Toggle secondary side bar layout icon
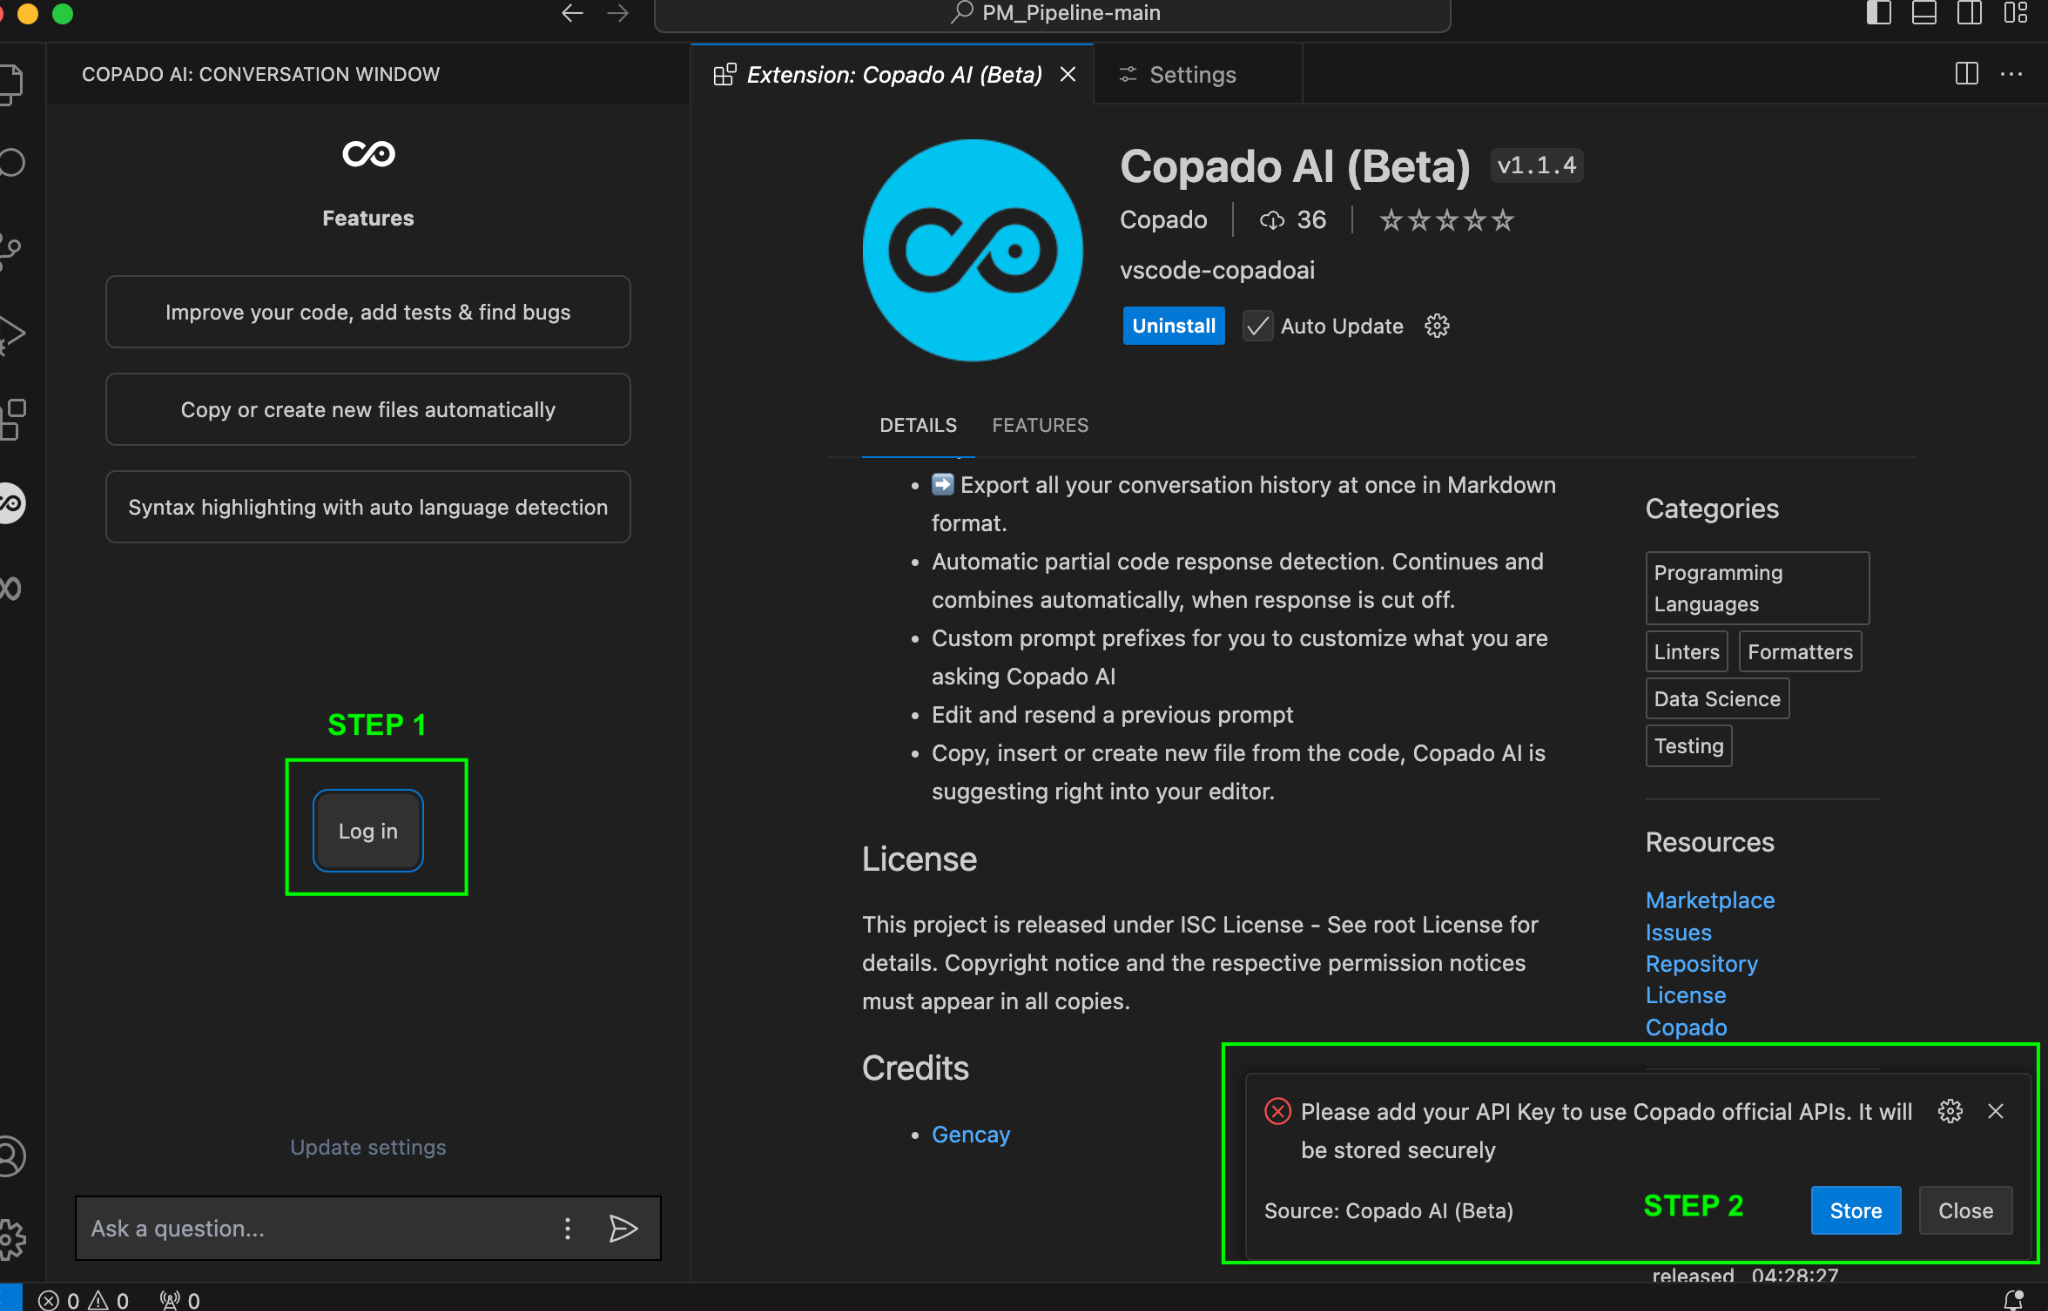 pyautogui.click(x=1970, y=13)
